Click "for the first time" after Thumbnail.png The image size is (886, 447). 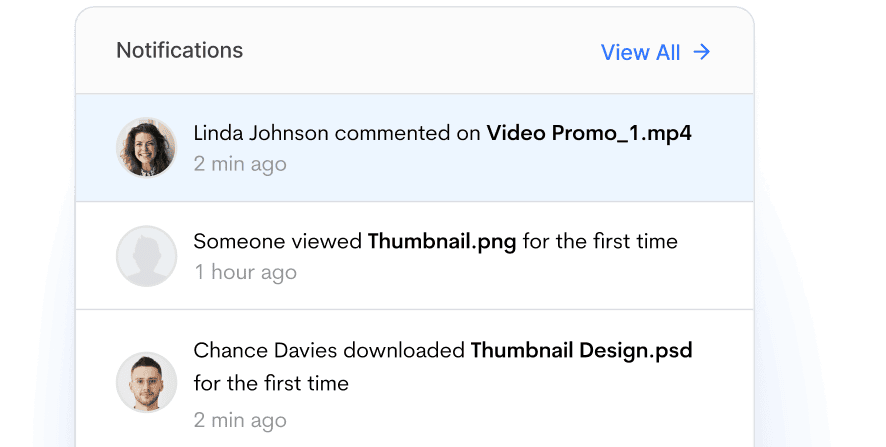599,241
